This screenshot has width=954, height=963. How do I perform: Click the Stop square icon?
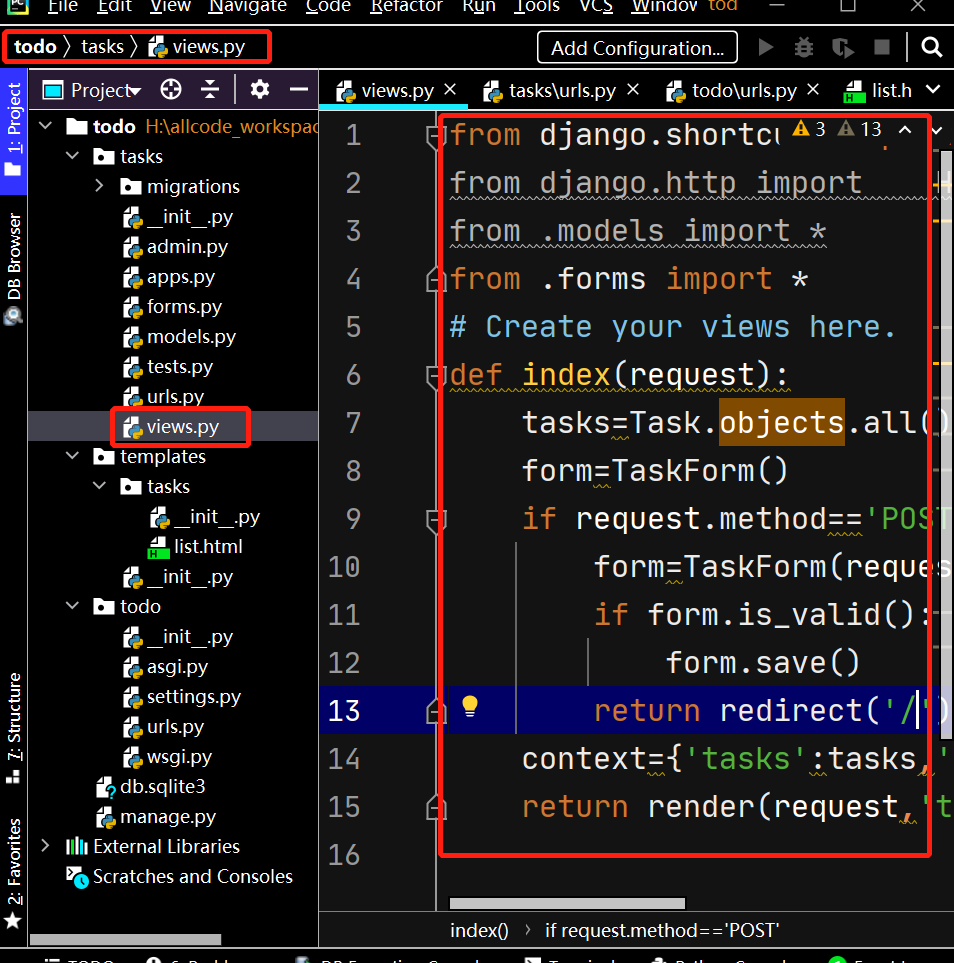click(x=882, y=47)
